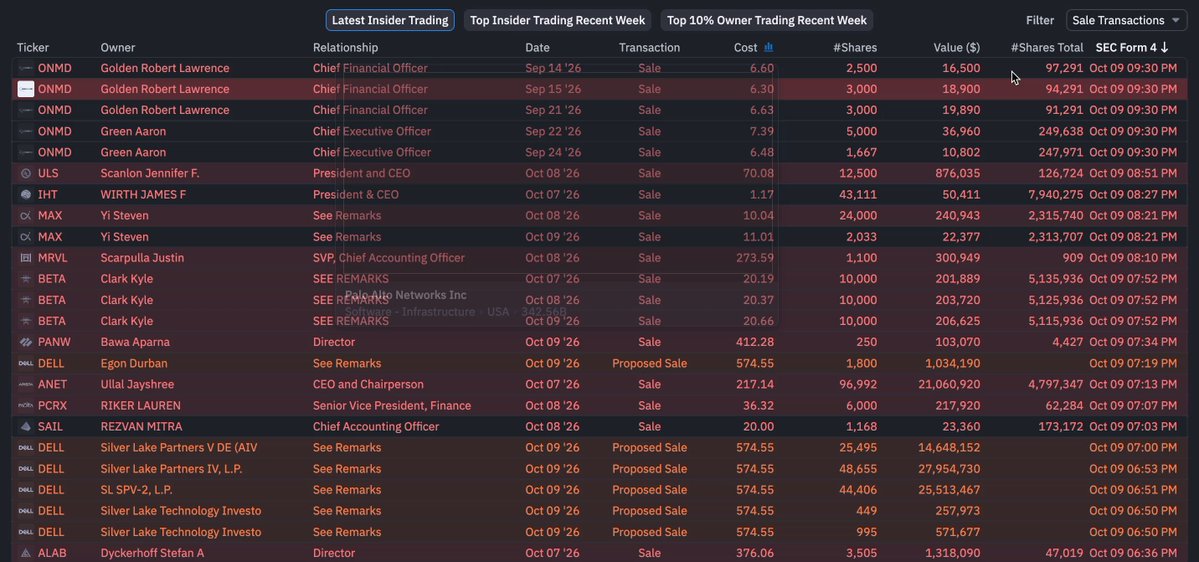This screenshot has width=1199, height=562.
Task: Click the PANW company logo icon
Action: coord(25,342)
